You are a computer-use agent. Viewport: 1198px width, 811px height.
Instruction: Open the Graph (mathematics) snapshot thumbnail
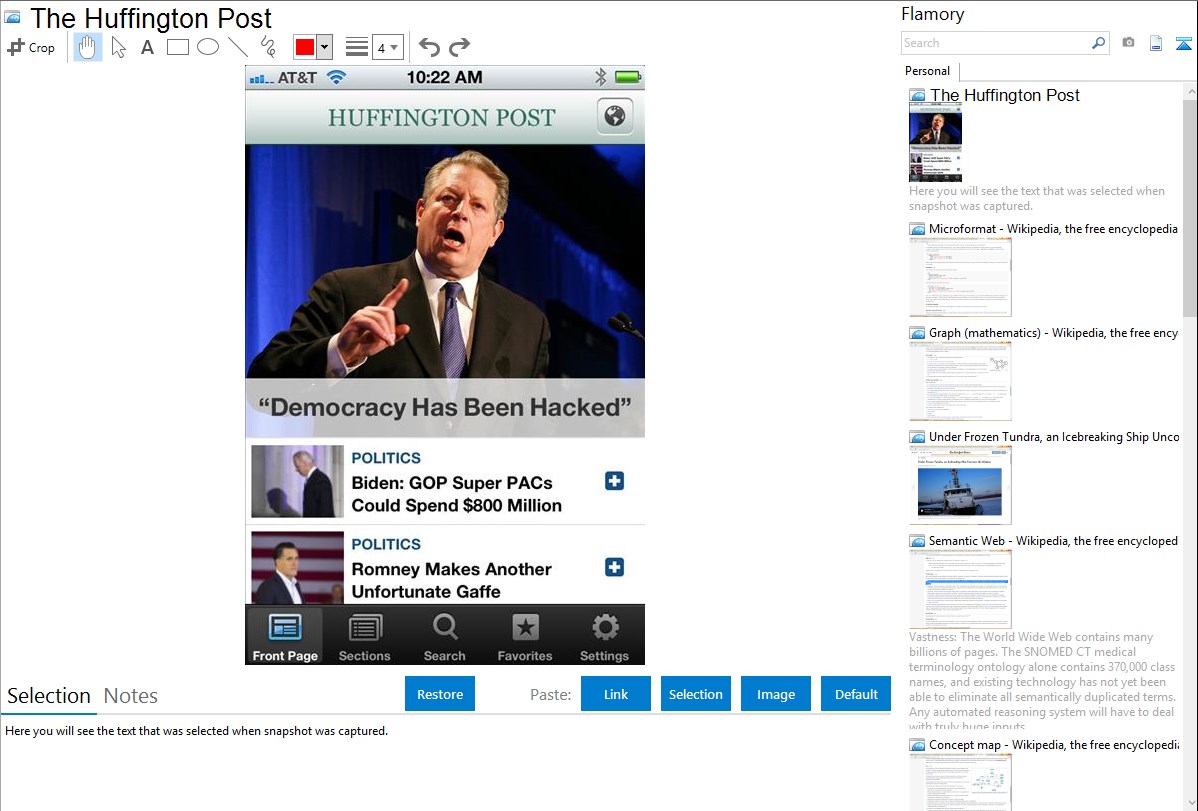[960, 381]
